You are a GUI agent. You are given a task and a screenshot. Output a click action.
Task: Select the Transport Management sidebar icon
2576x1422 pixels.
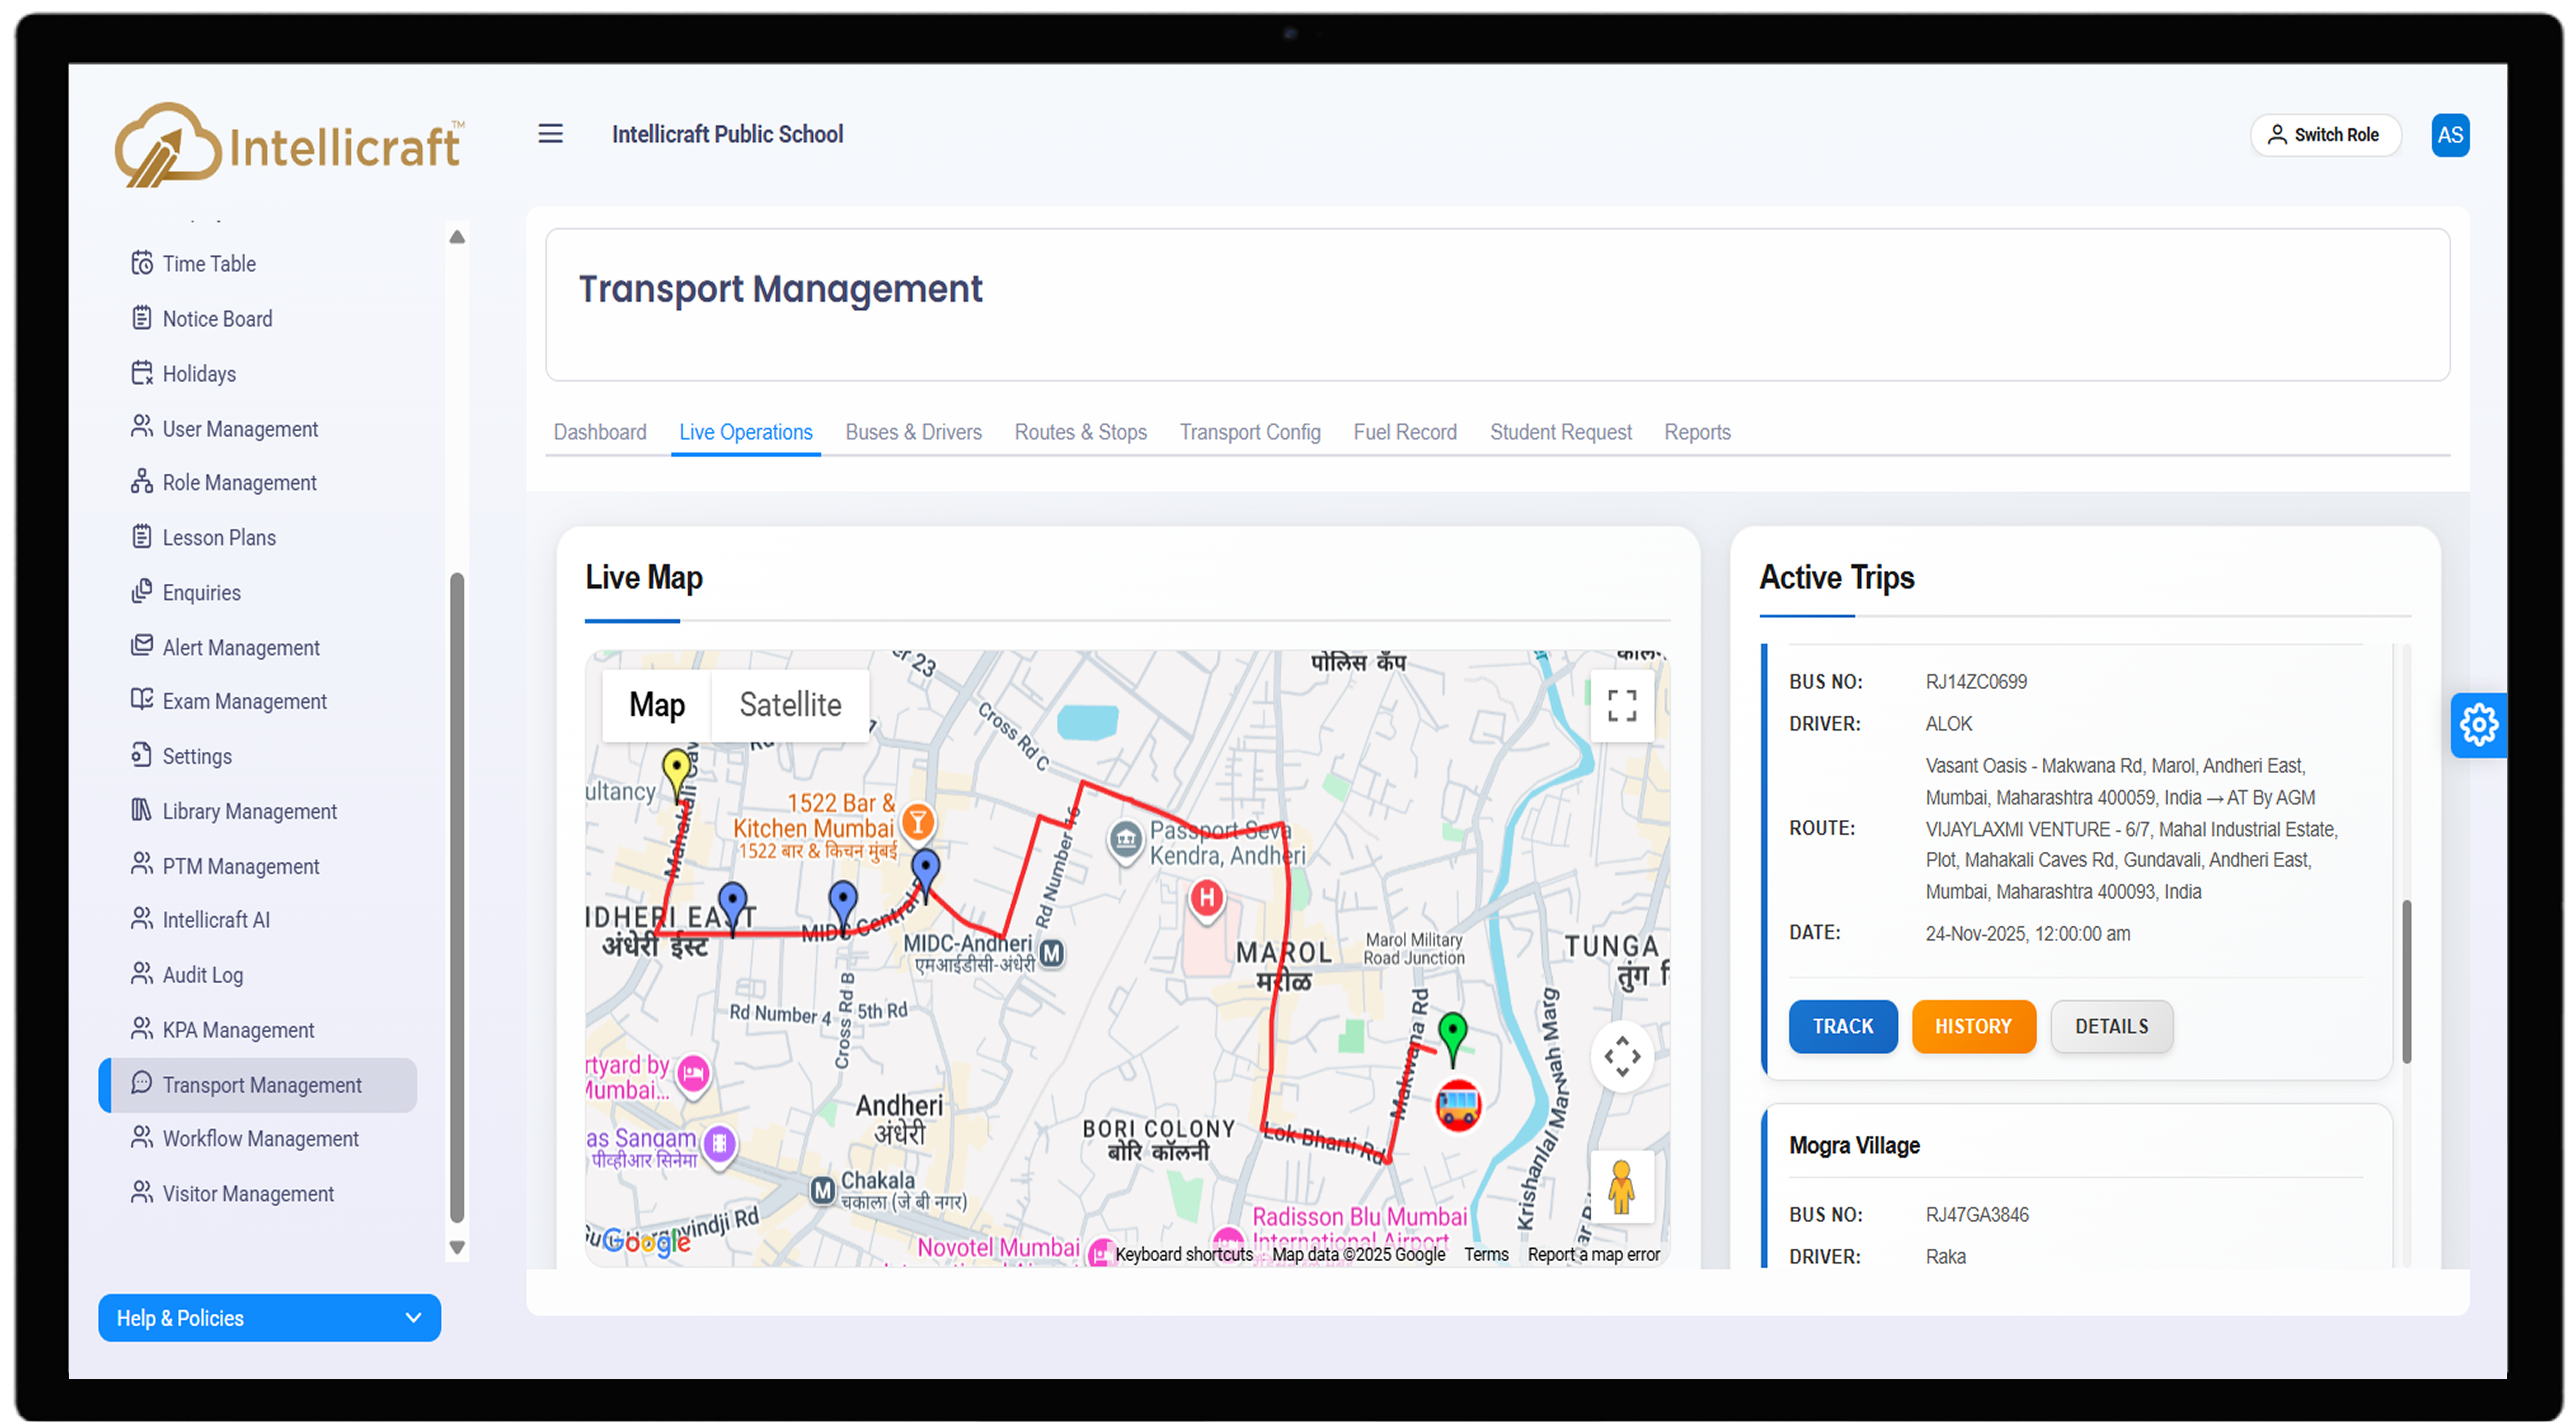point(141,1084)
